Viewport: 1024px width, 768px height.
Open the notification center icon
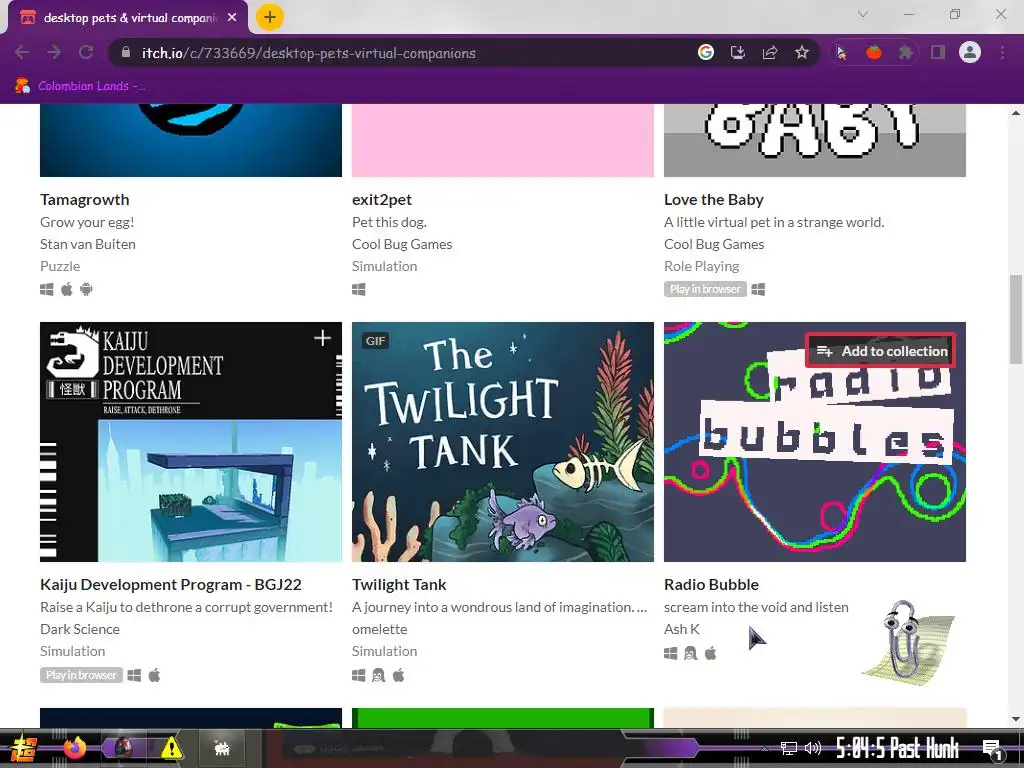click(993, 749)
